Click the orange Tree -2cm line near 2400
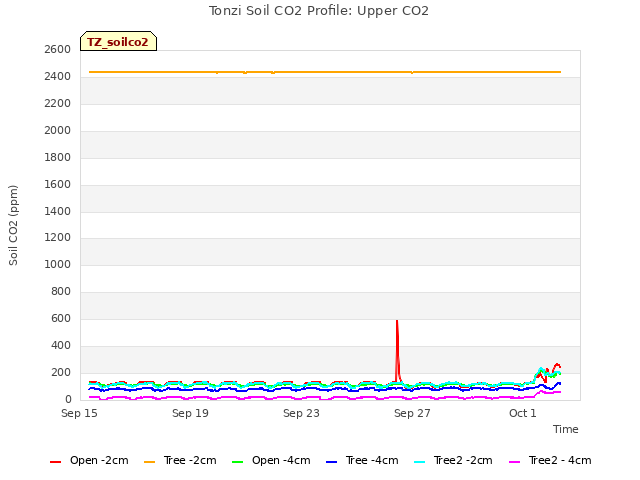The width and height of the screenshot is (640, 480). [x=325, y=72]
